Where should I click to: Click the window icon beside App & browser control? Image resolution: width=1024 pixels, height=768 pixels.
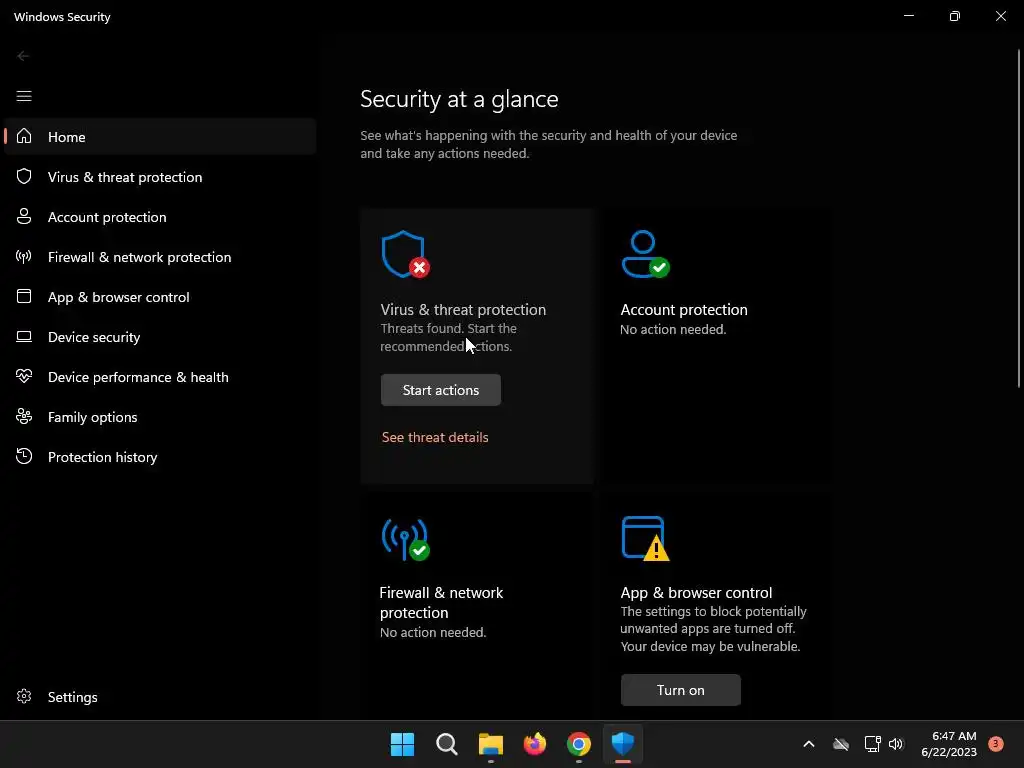pyautogui.click(x=24, y=296)
